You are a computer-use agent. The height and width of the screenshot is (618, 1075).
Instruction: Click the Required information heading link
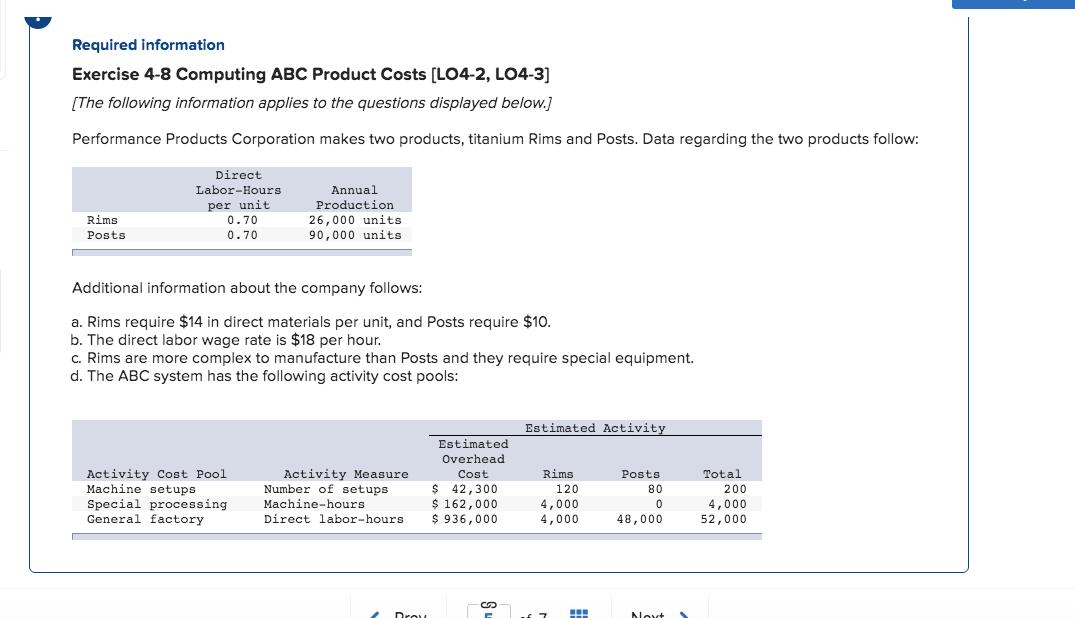(x=148, y=45)
